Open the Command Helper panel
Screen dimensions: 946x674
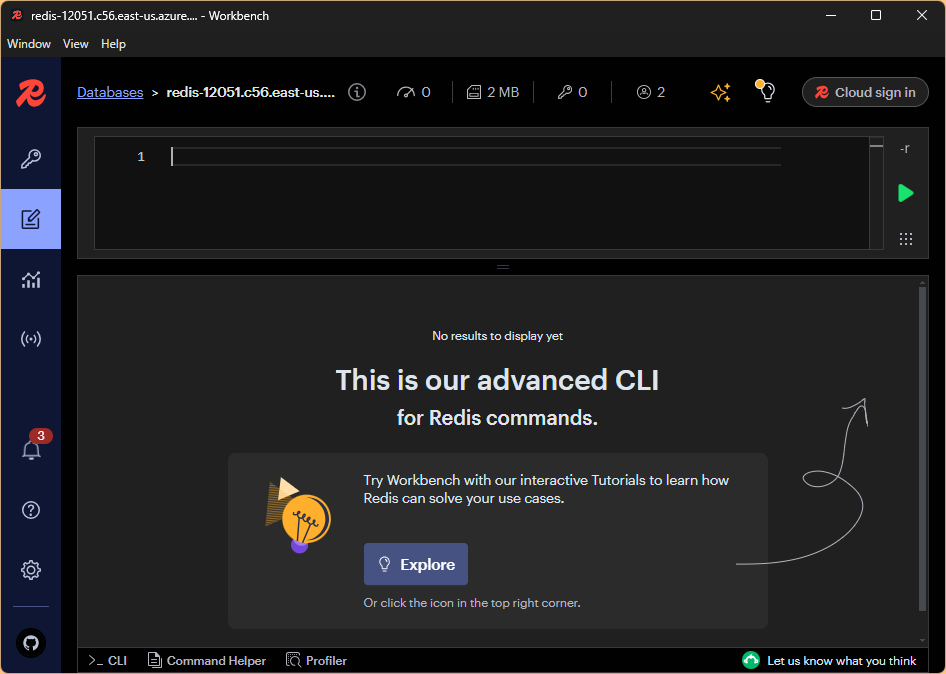[207, 661]
